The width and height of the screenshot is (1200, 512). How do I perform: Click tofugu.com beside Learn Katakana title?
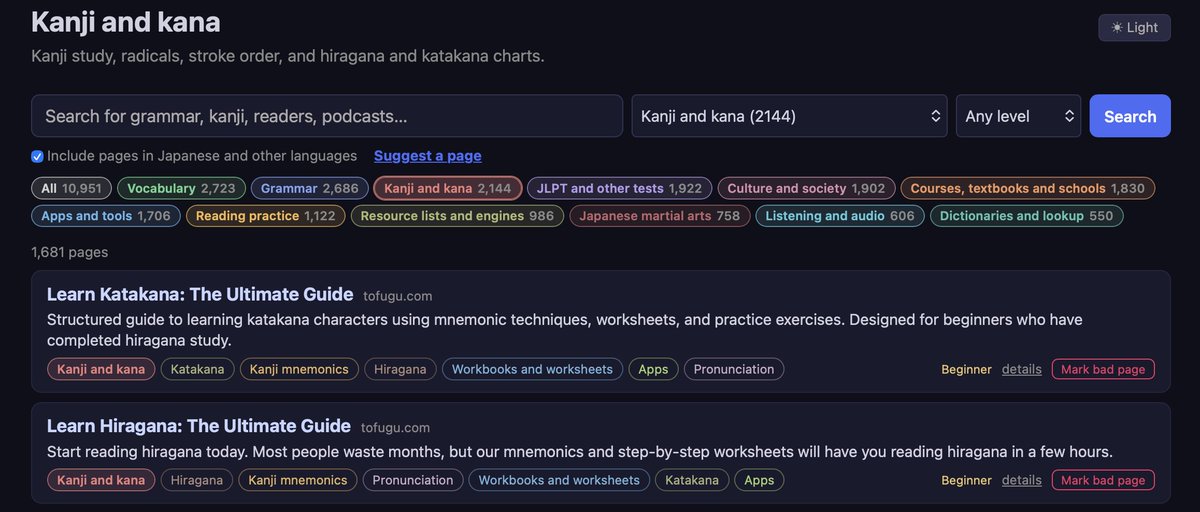click(x=398, y=296)
